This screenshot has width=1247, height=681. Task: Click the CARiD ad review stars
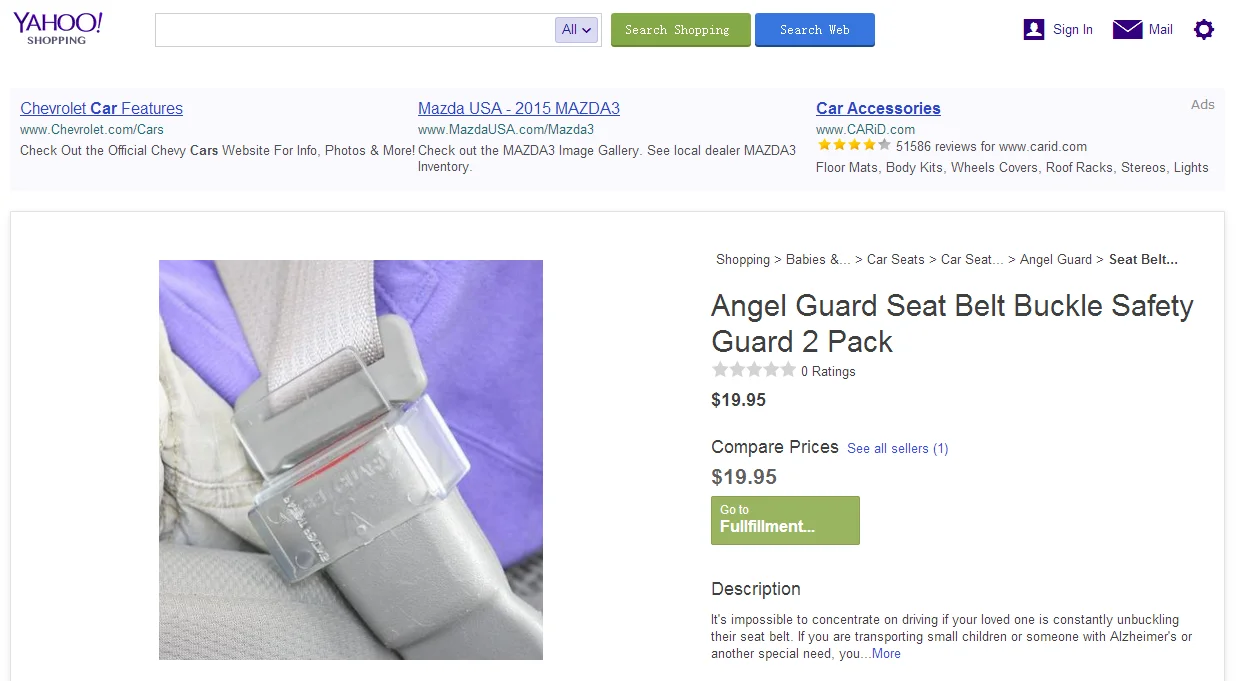click(853, 146)
